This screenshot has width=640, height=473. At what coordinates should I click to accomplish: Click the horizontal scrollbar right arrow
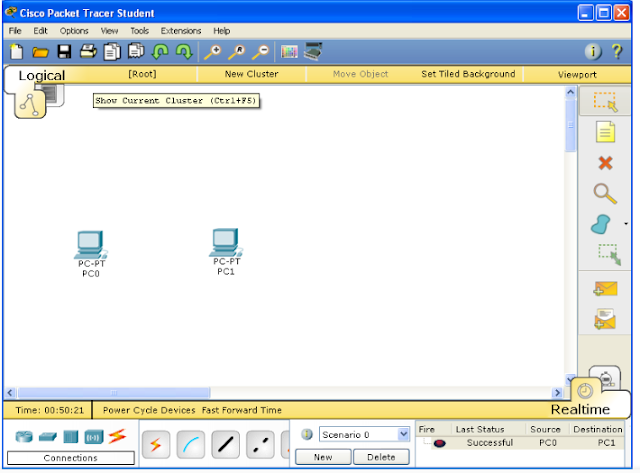point(557,393)
